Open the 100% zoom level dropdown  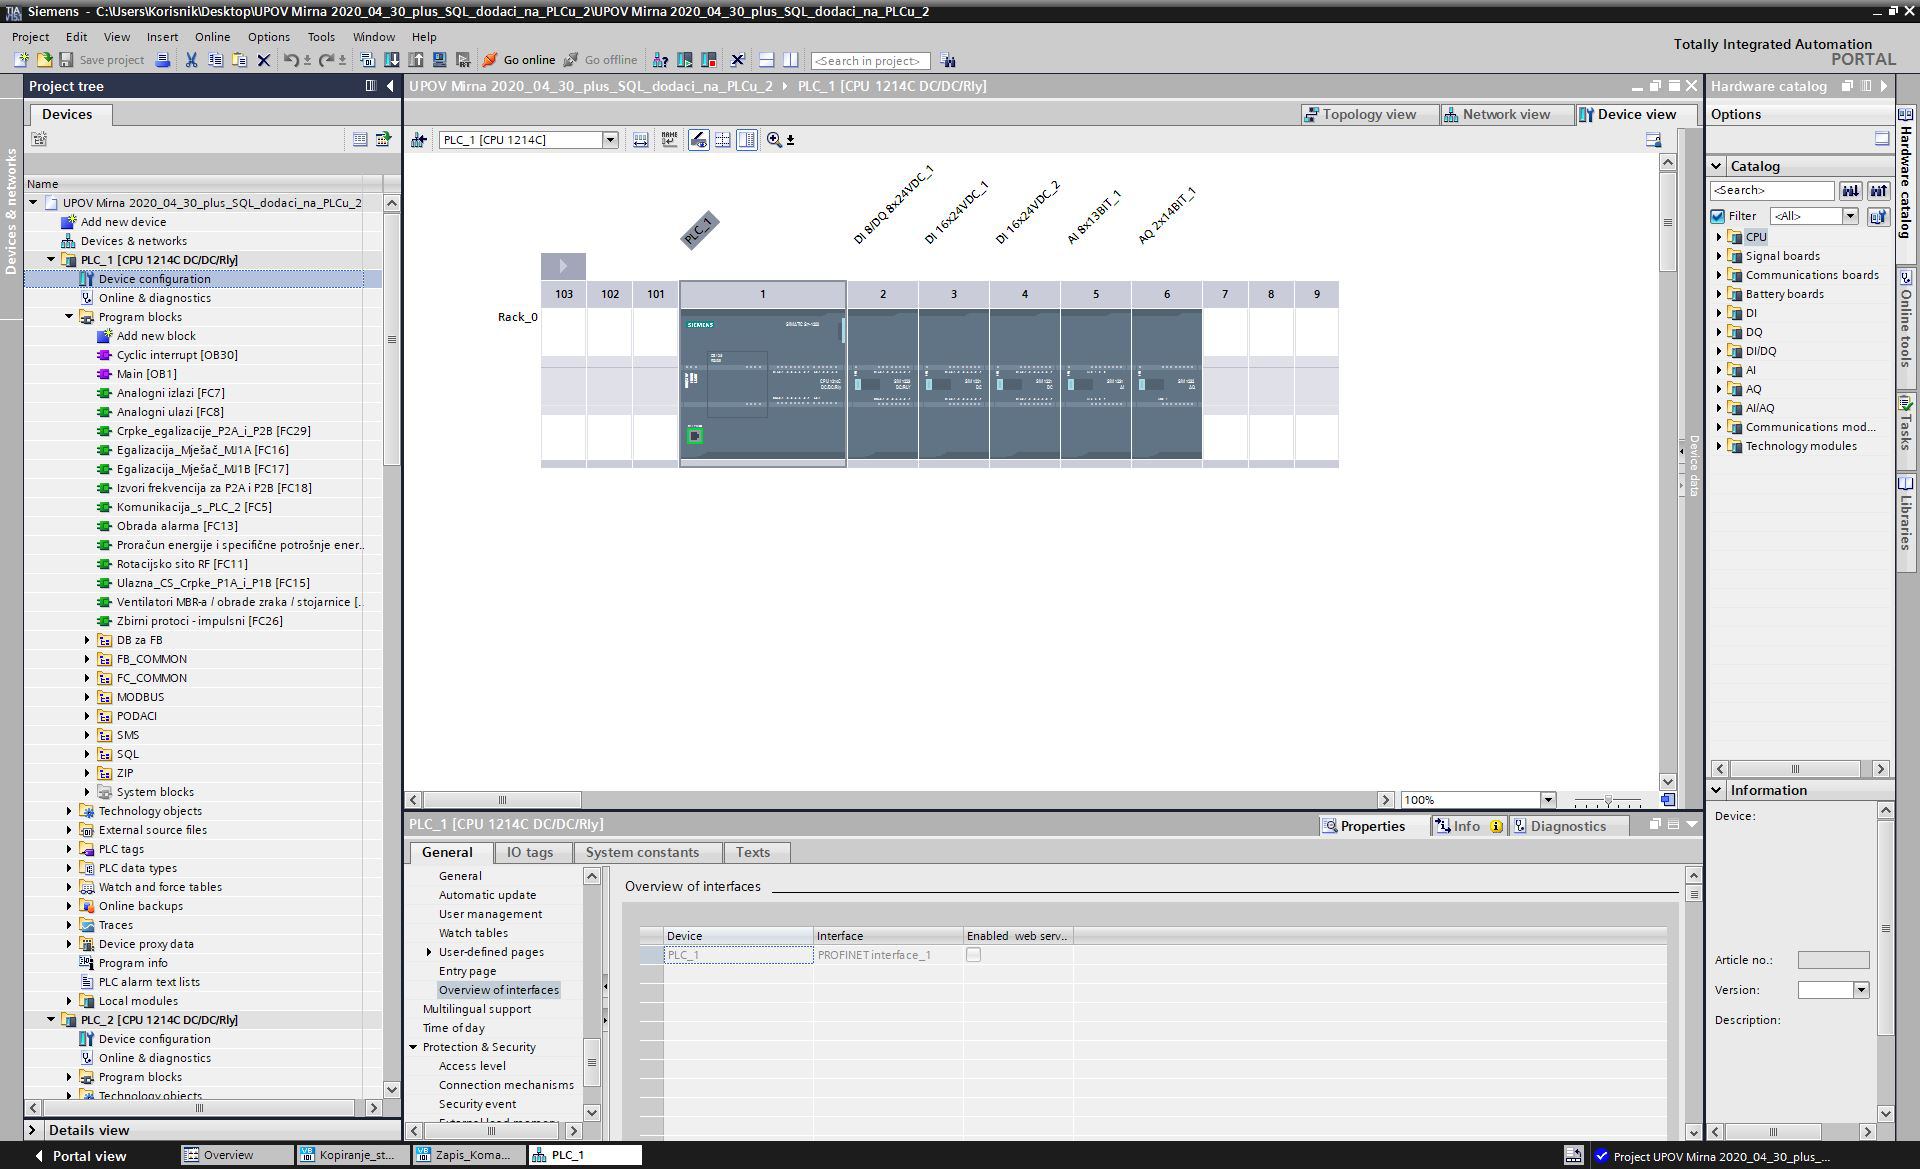1548,800
